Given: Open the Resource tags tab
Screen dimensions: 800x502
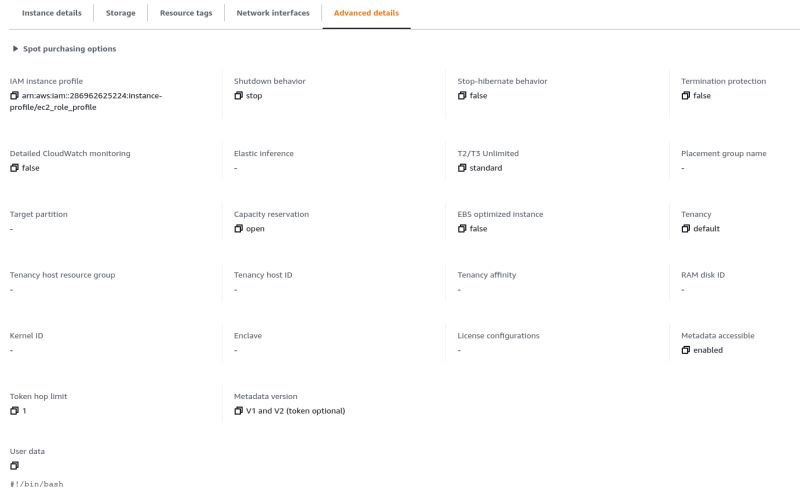Looking at the screenshot, I should tap(186, 13).
